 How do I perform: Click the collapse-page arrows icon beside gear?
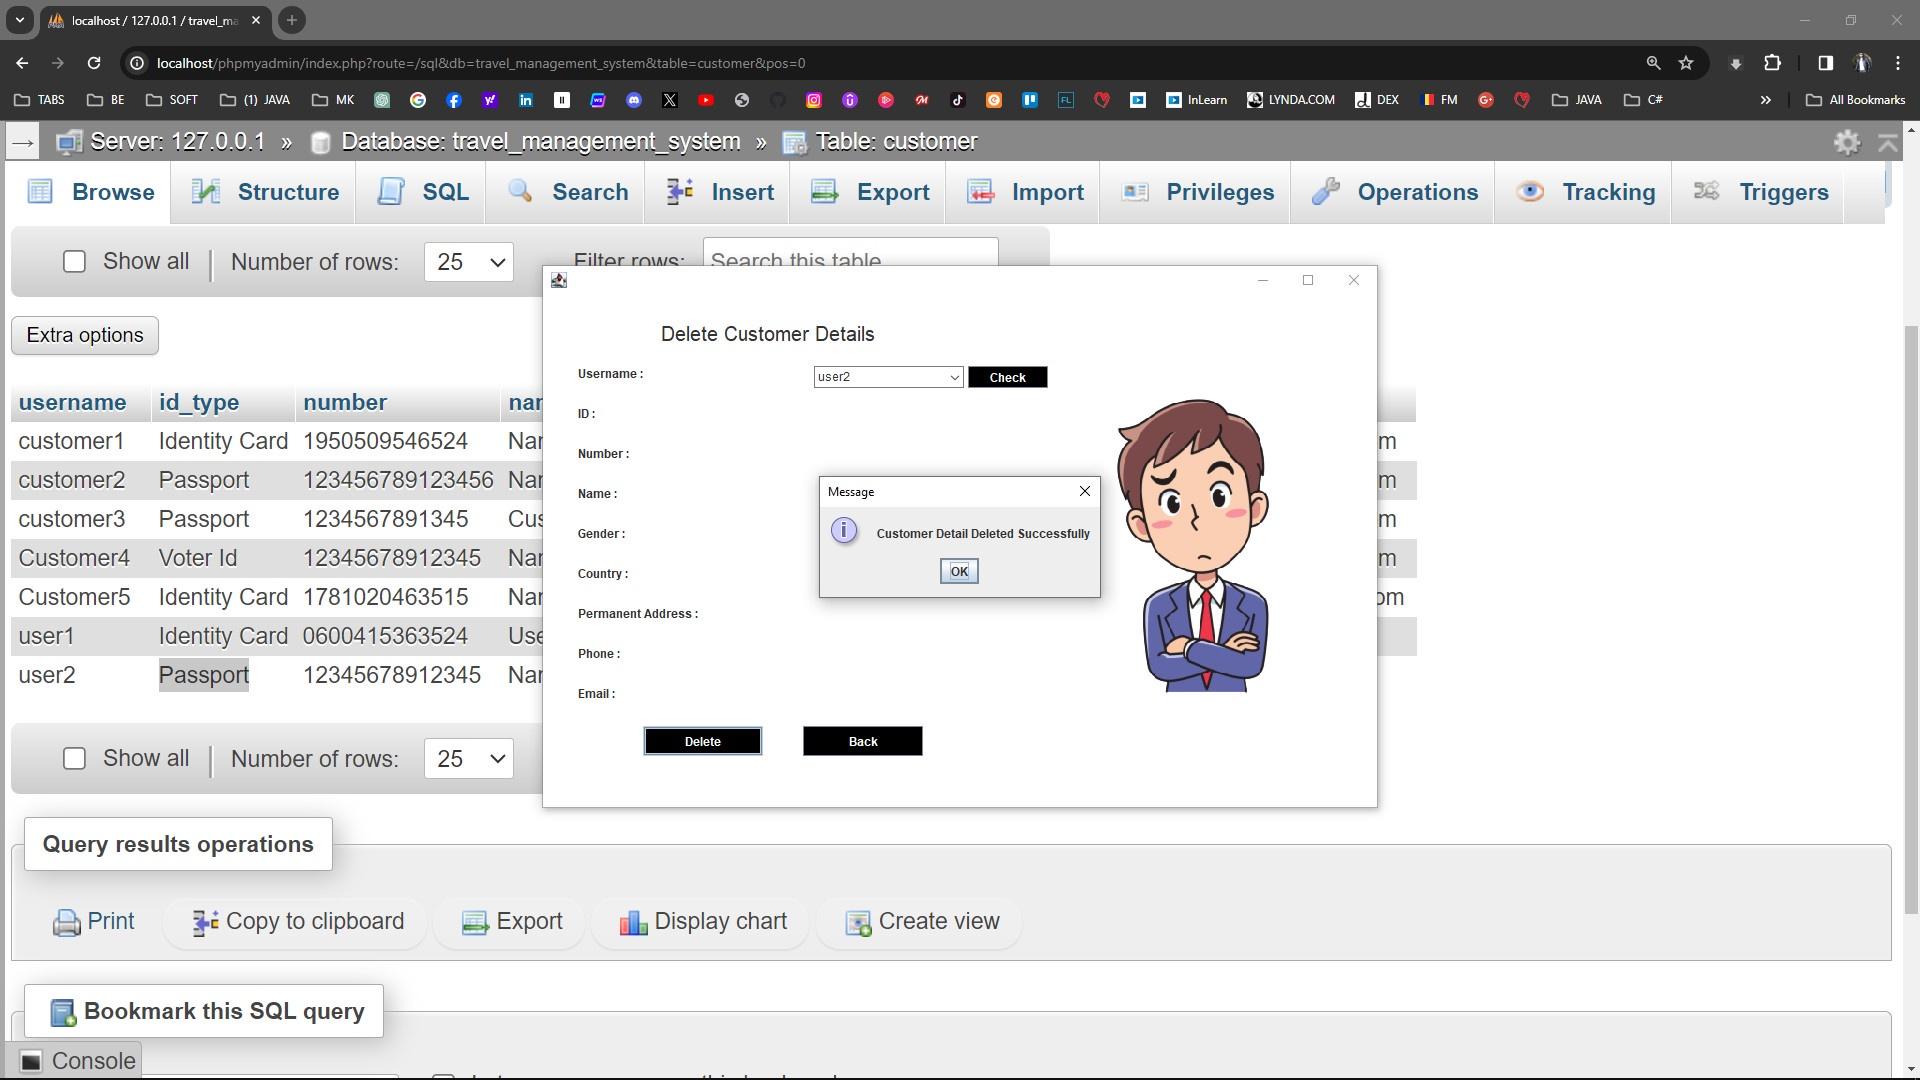click(x=1888, y=142)
